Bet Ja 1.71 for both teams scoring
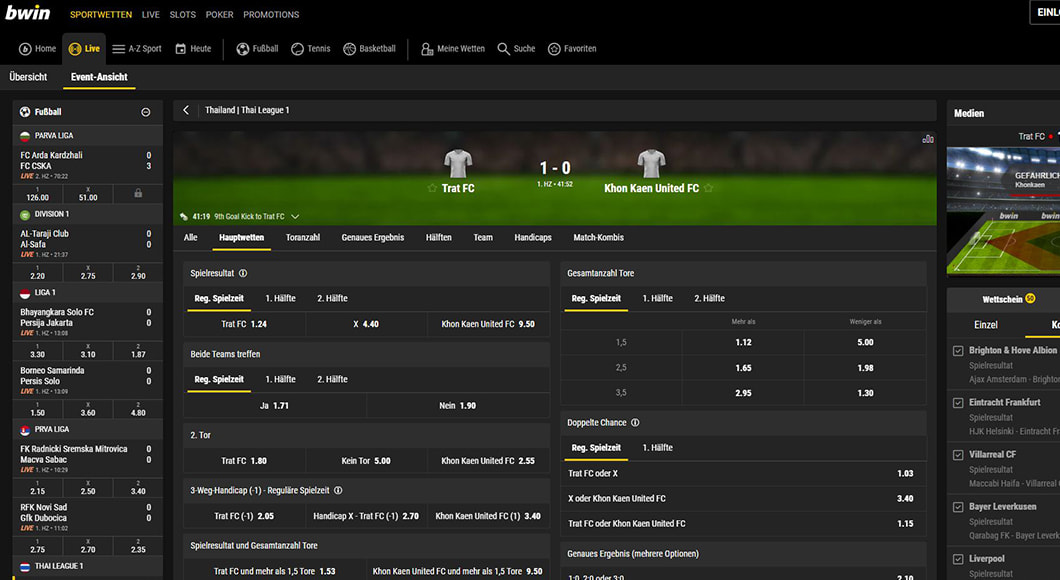 pyautogui.click(x=274, y=406)
